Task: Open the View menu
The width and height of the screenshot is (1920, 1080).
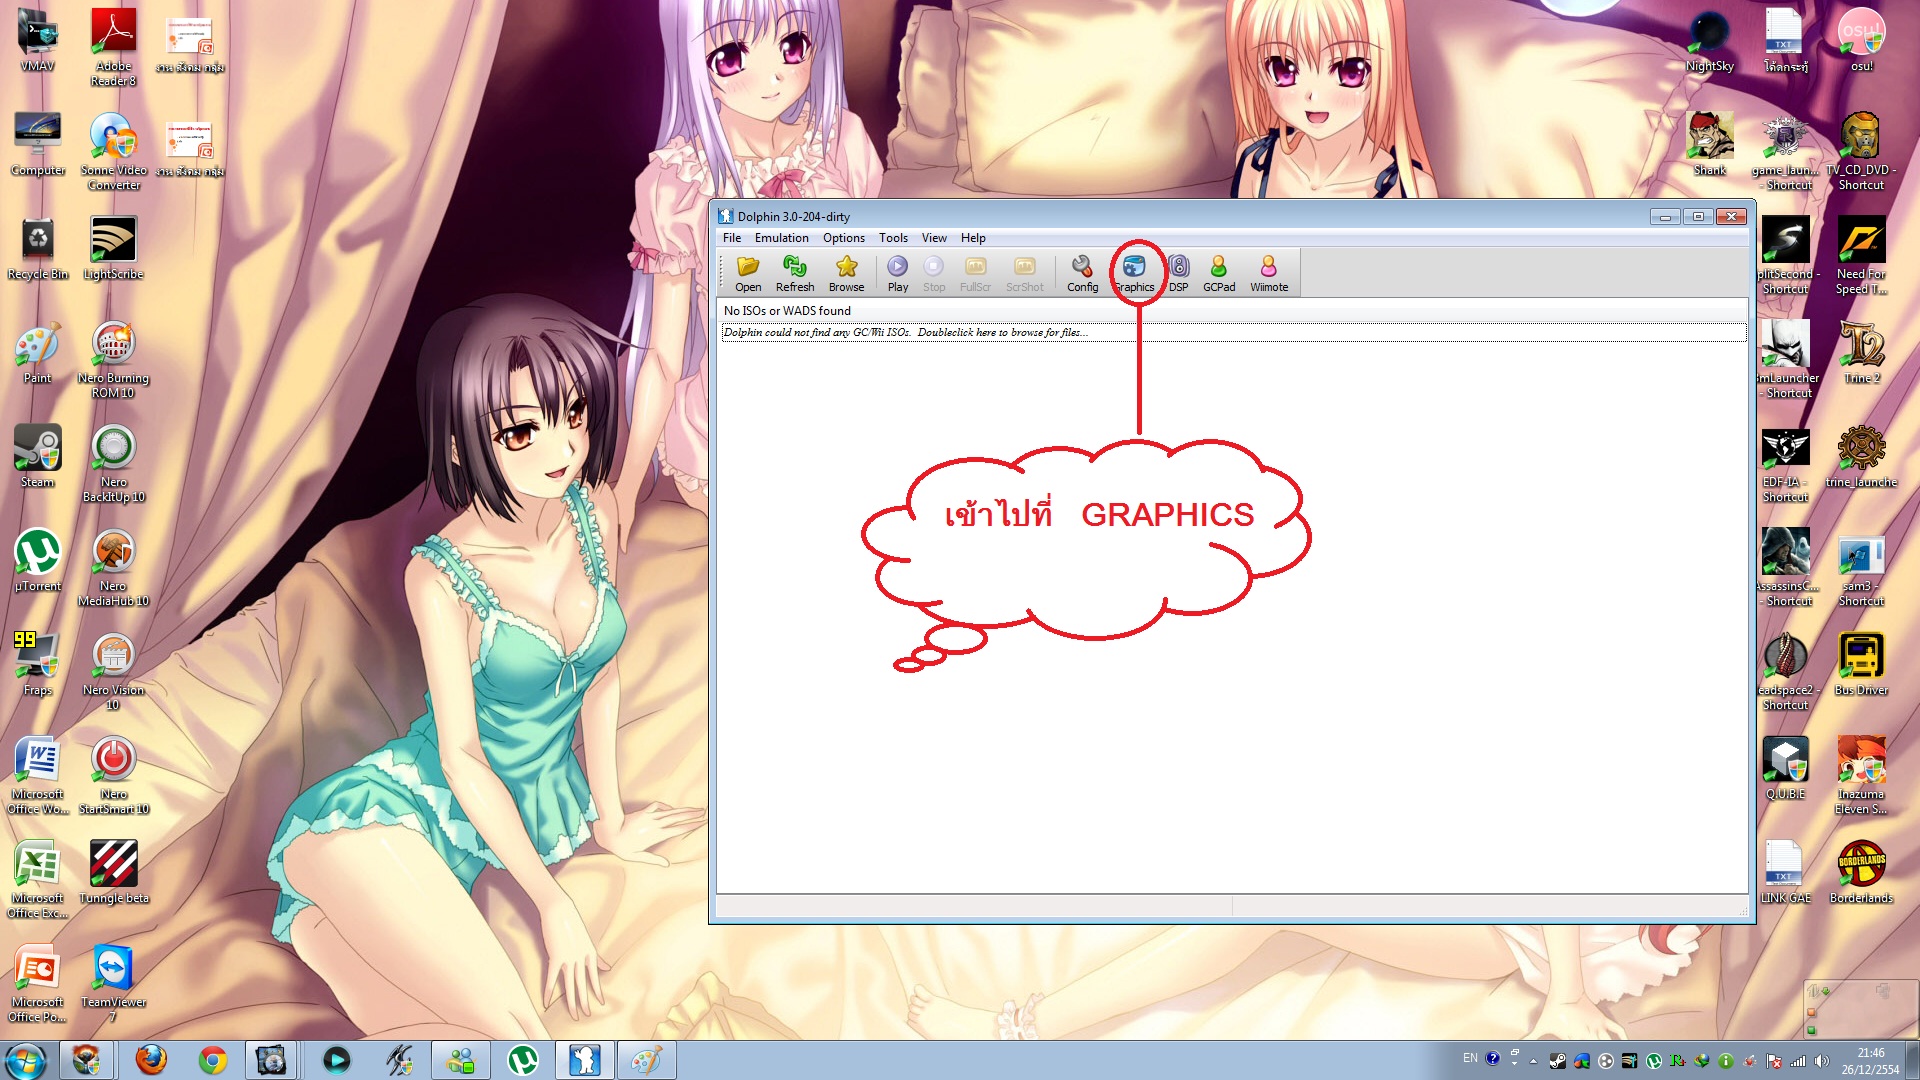Action: coord(934,238)
